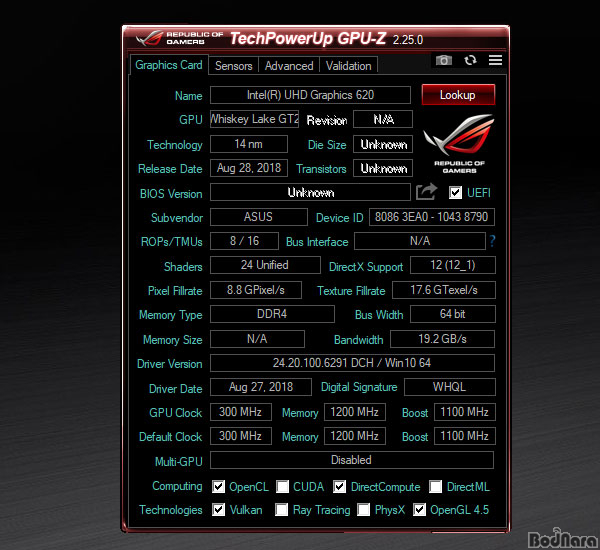Toggle the OpenCL checkbox
The image size is (600, 550).
click(218, 486)
